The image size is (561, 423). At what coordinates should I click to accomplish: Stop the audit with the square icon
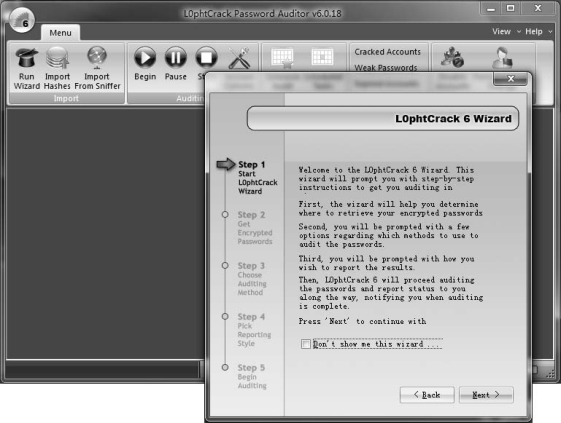(206, 57)
